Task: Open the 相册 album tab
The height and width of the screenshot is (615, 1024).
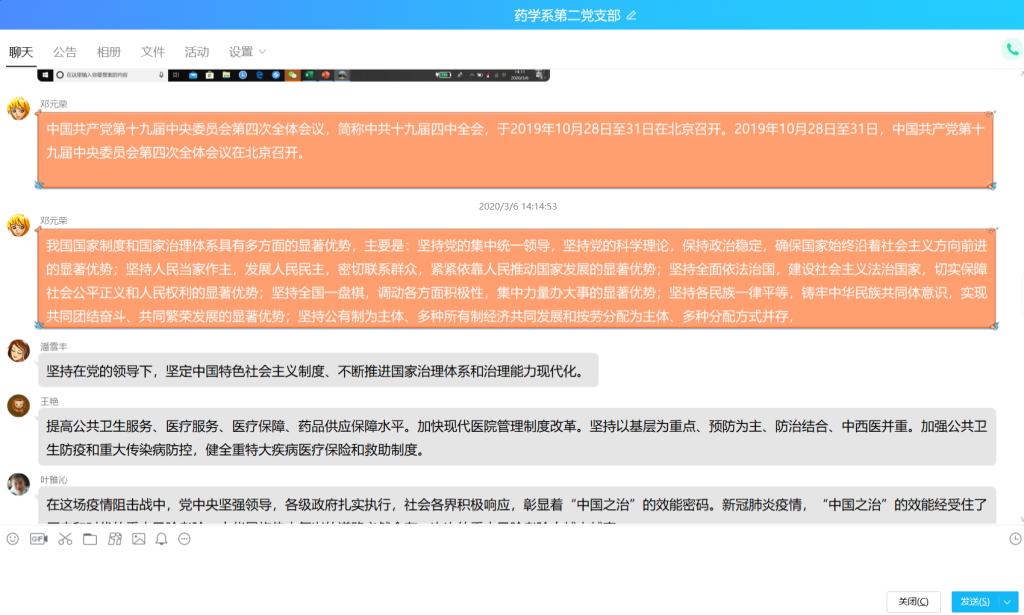Action: 109,52
